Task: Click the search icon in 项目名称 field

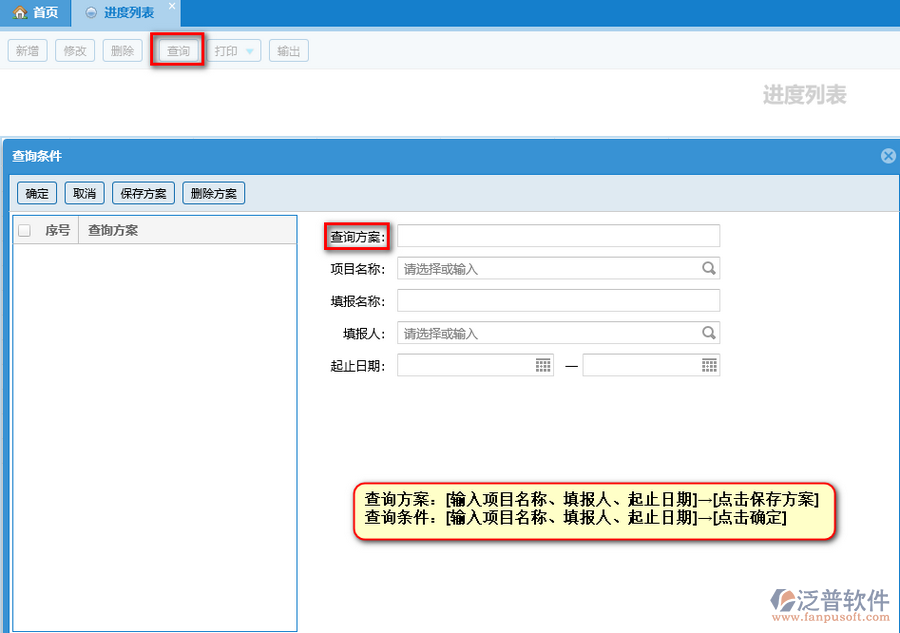Action: coord(708,268)
